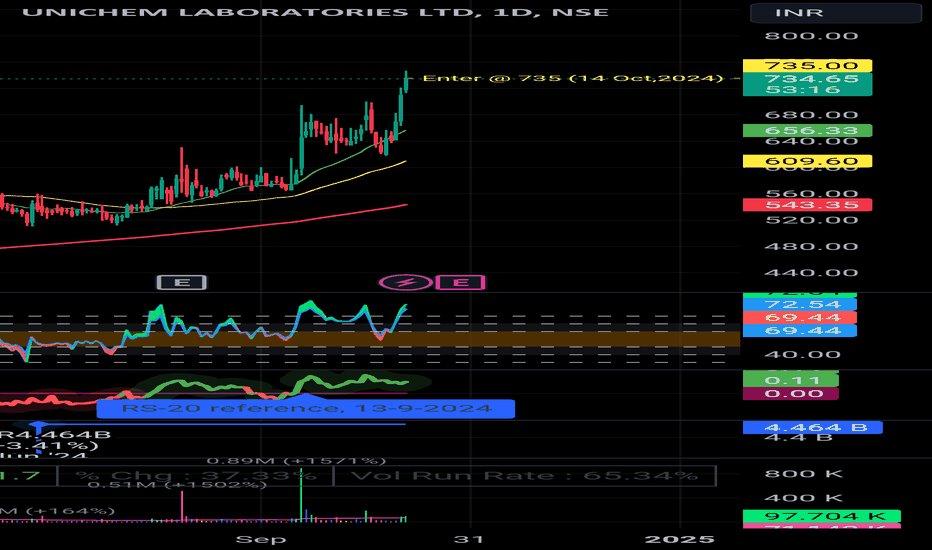Click the '0.51M (+1502%)' volume annotation
The width and height of the screenshot is (932, 550).
pyautogui.click(x=177, y=485)
